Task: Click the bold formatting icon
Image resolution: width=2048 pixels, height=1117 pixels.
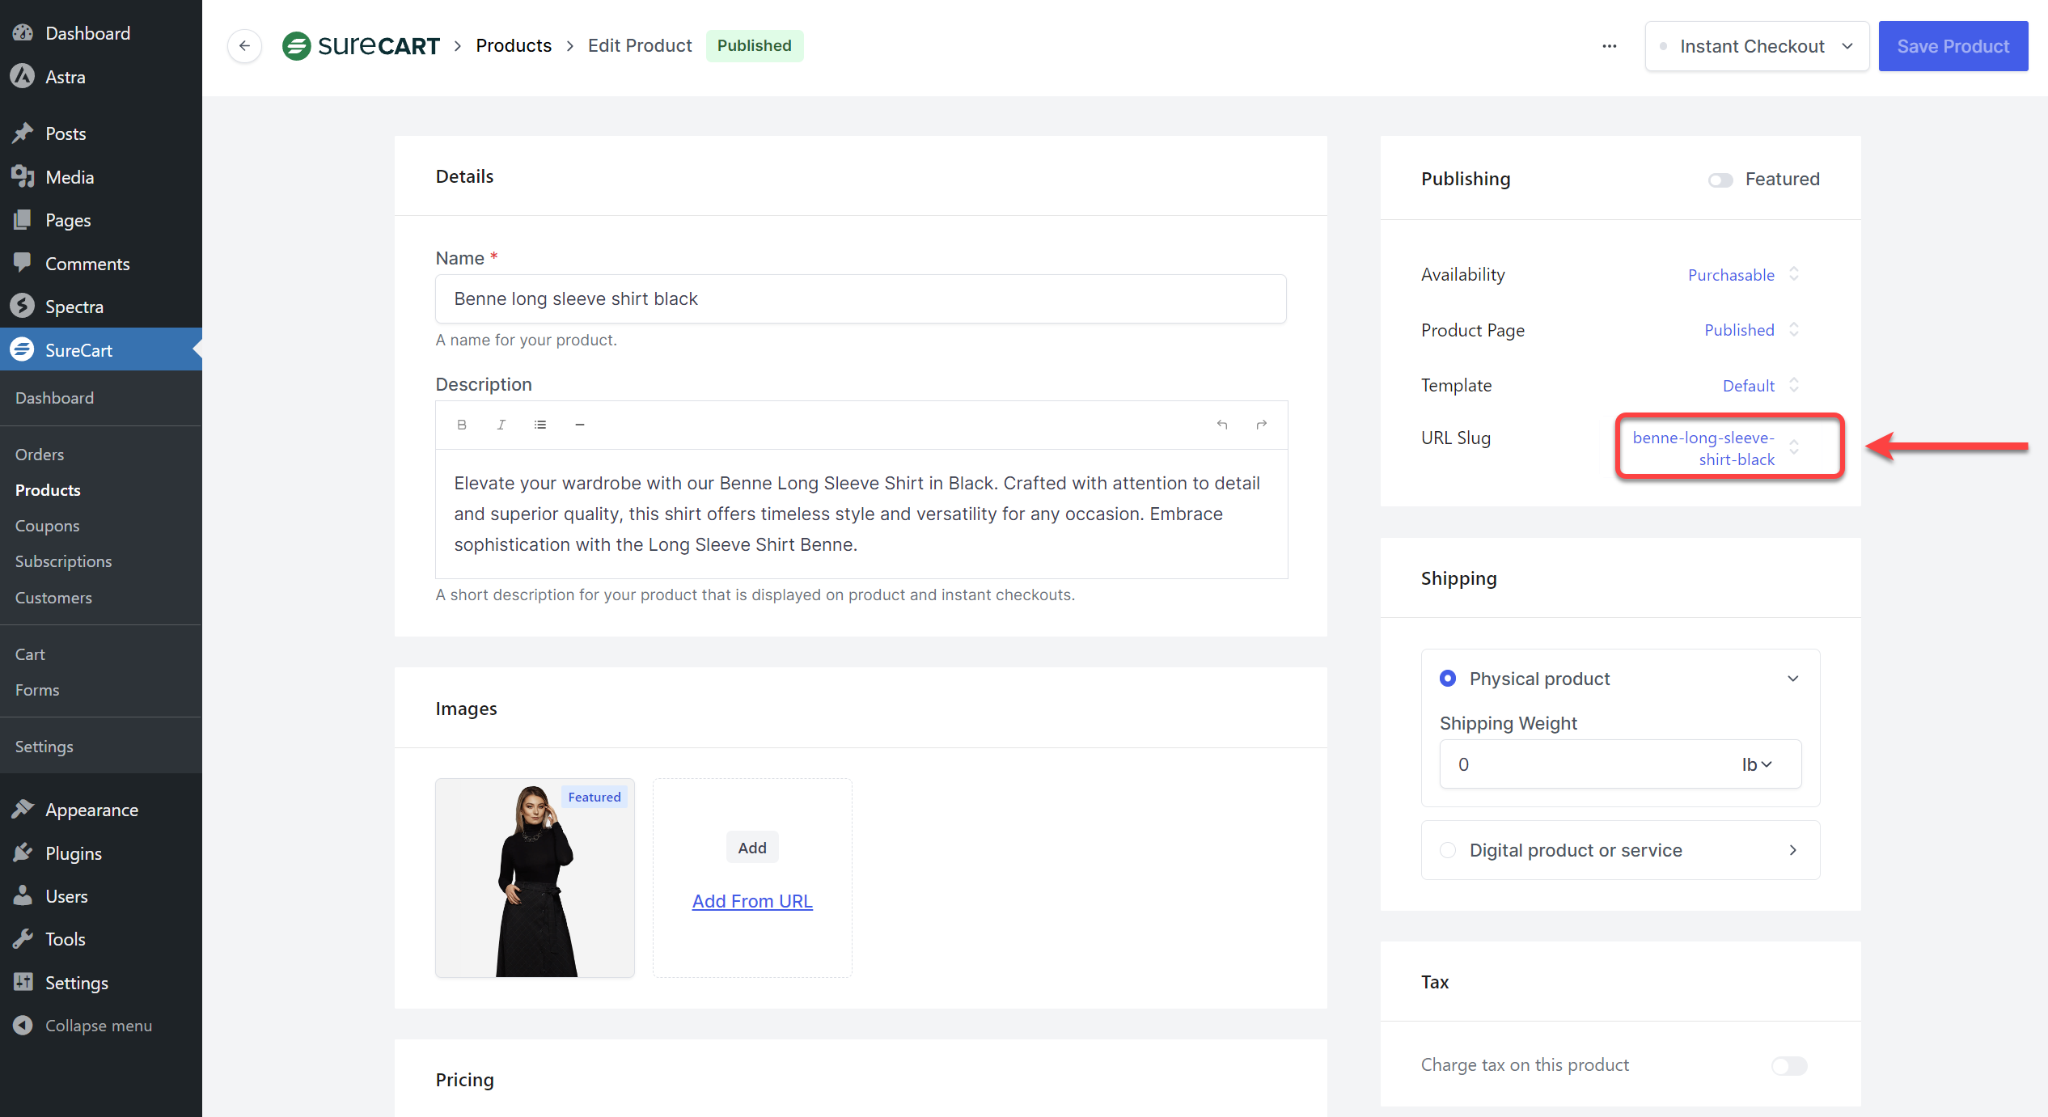Action: coord(462,425)
